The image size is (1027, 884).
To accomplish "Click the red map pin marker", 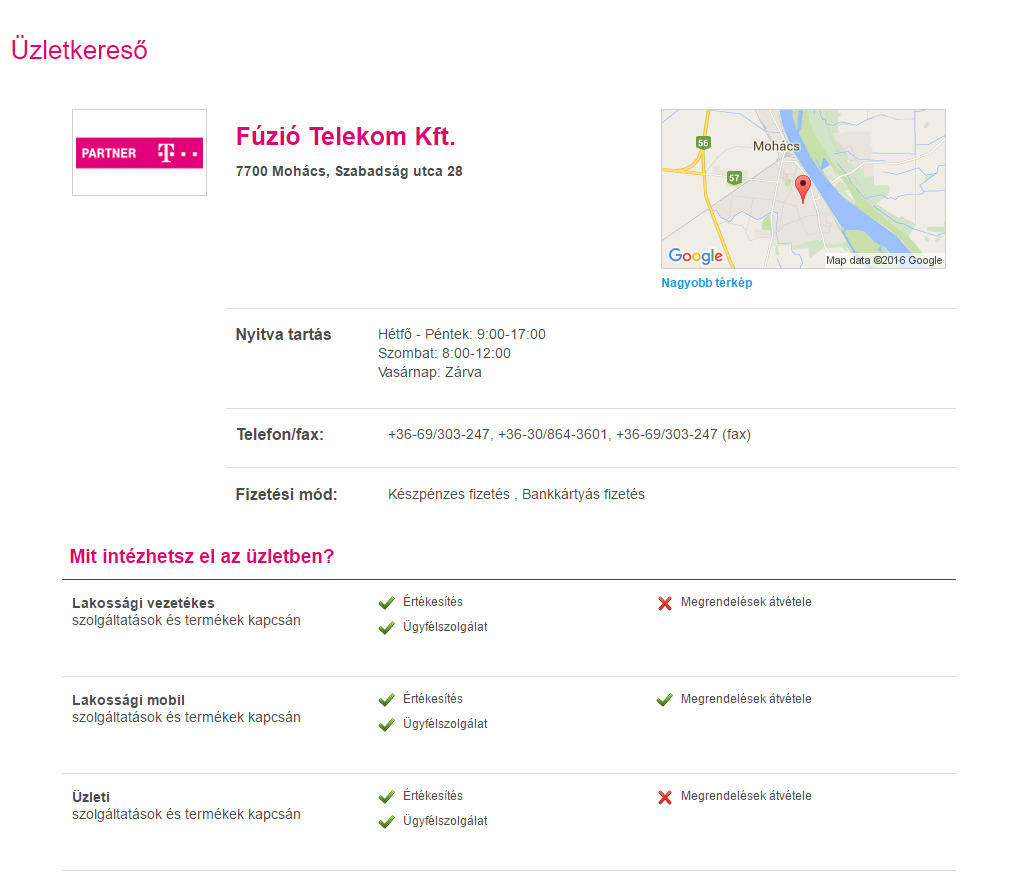I will (802, 189).
